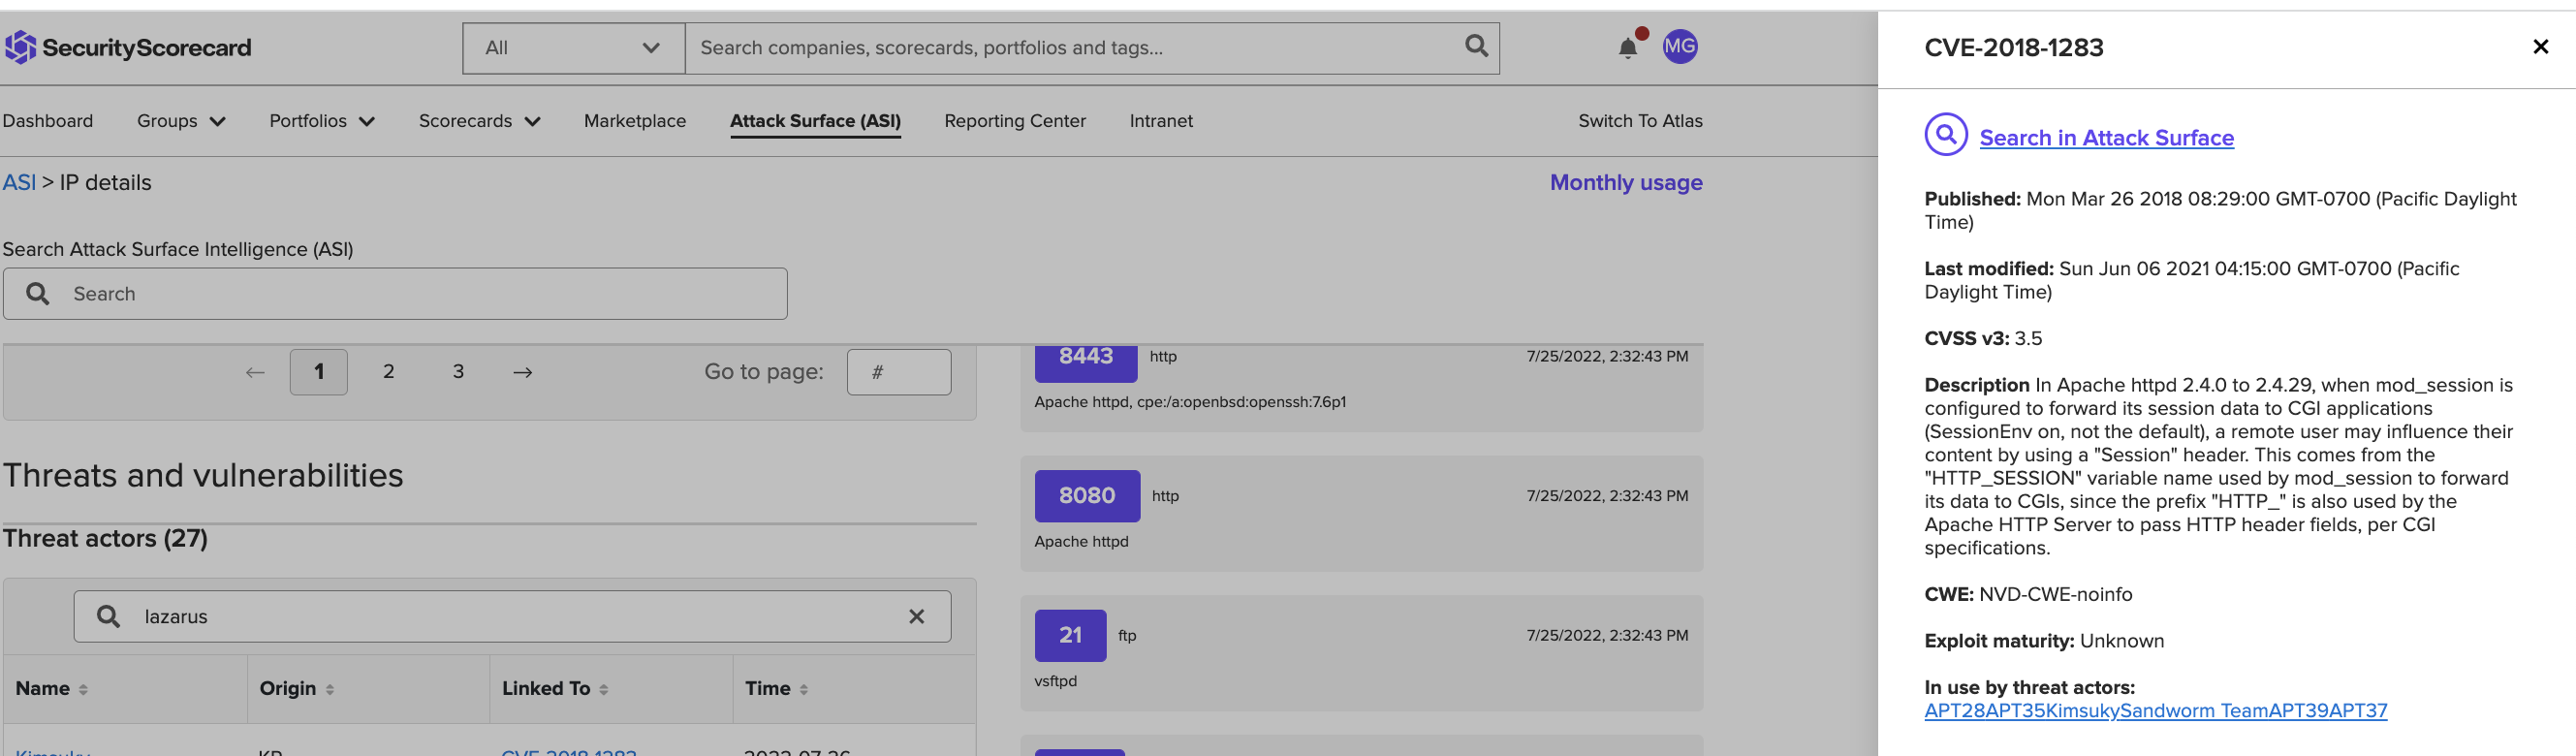Open the notifications bell
Viewport: 2576px width, 756px height.
pyautogui.click(x=1628, y=47)
